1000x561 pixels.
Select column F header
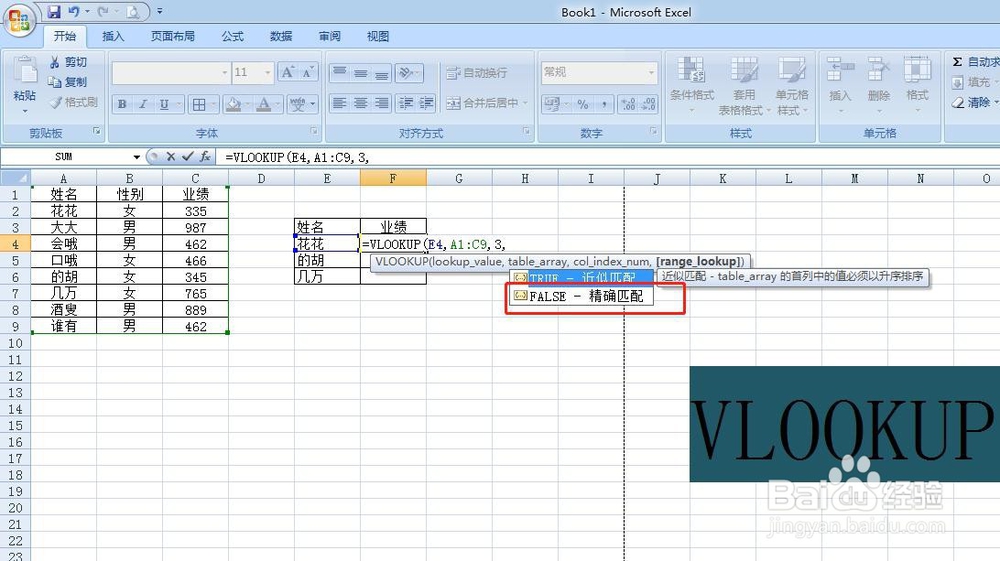(393, 178)
